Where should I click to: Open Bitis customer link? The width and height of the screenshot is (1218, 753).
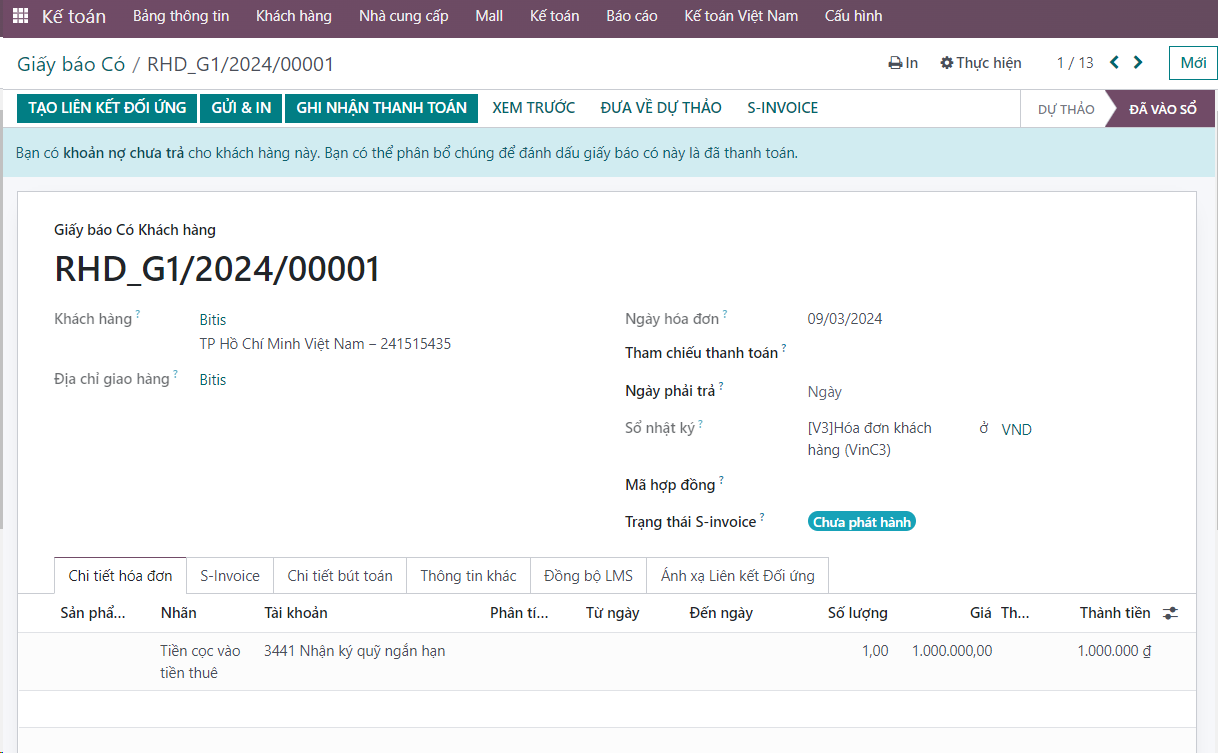pyautogui.click(x=213, y=320)
